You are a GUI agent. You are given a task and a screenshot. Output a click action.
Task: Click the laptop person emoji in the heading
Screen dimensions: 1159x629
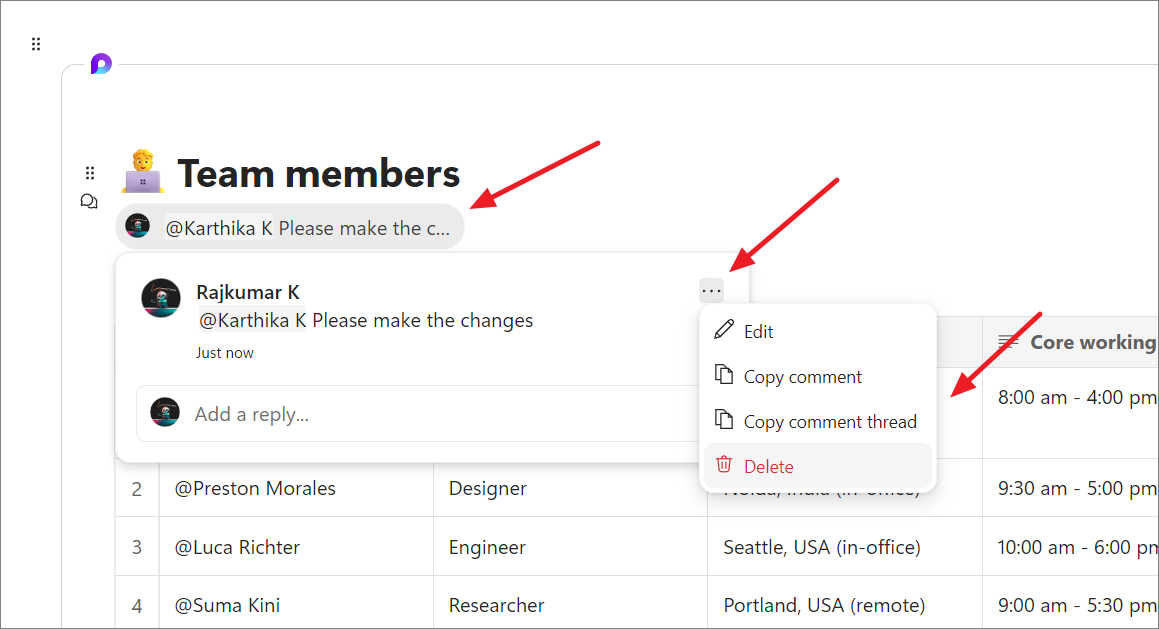tap(143, 172)
